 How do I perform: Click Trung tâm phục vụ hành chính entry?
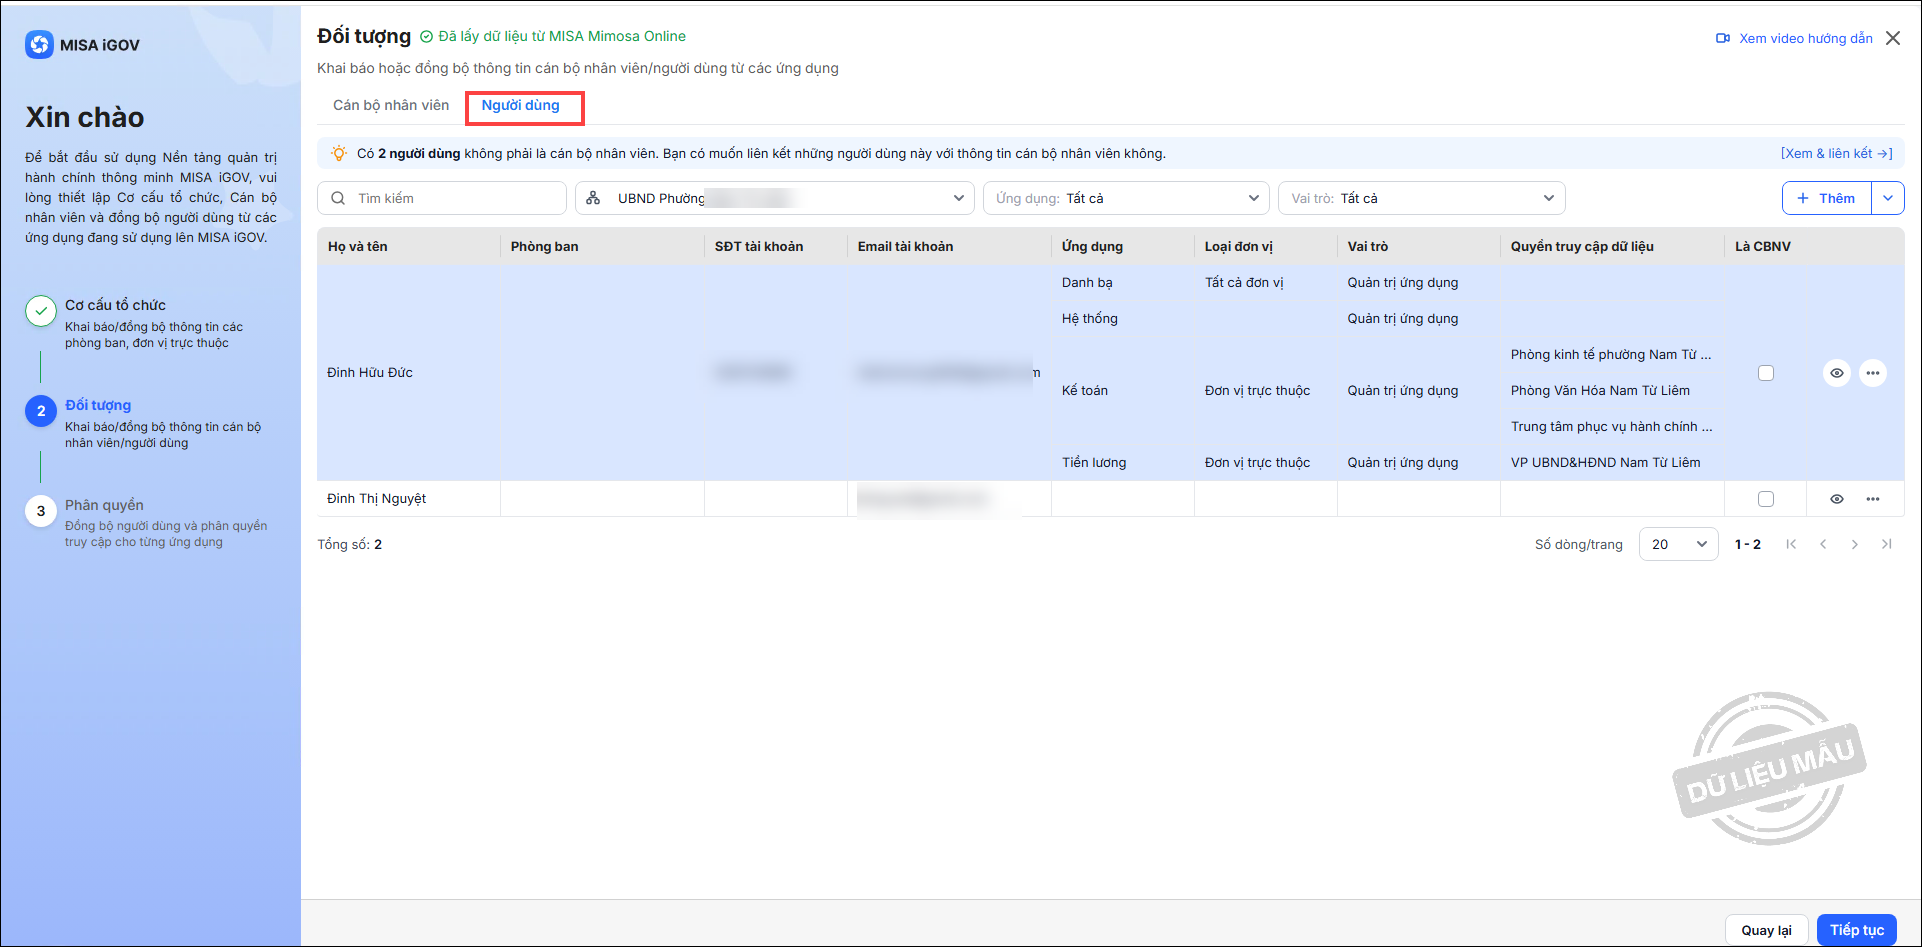pos(1611,427)
